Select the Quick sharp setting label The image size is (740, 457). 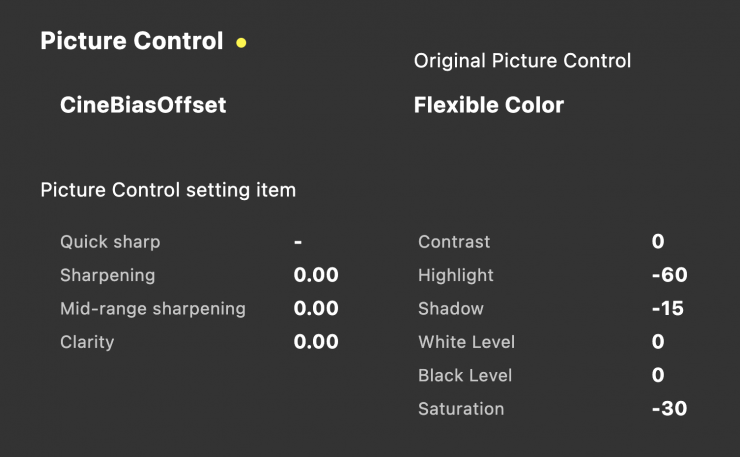tap(110, 242)
